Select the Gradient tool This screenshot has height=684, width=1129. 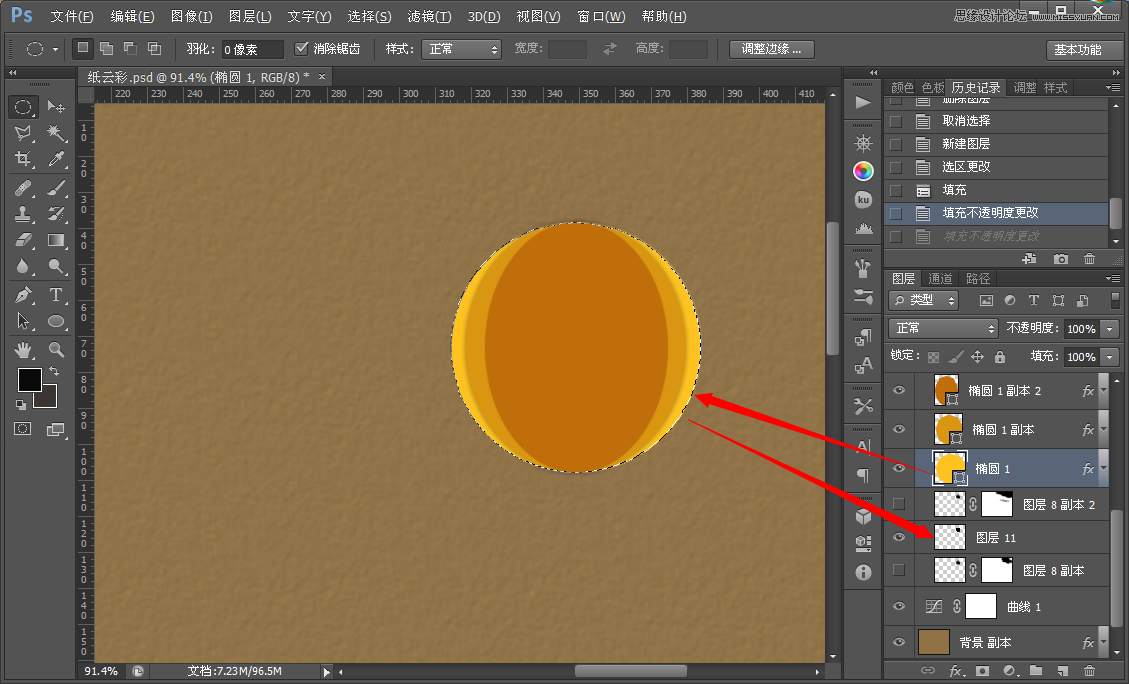[x=56, y=240]
